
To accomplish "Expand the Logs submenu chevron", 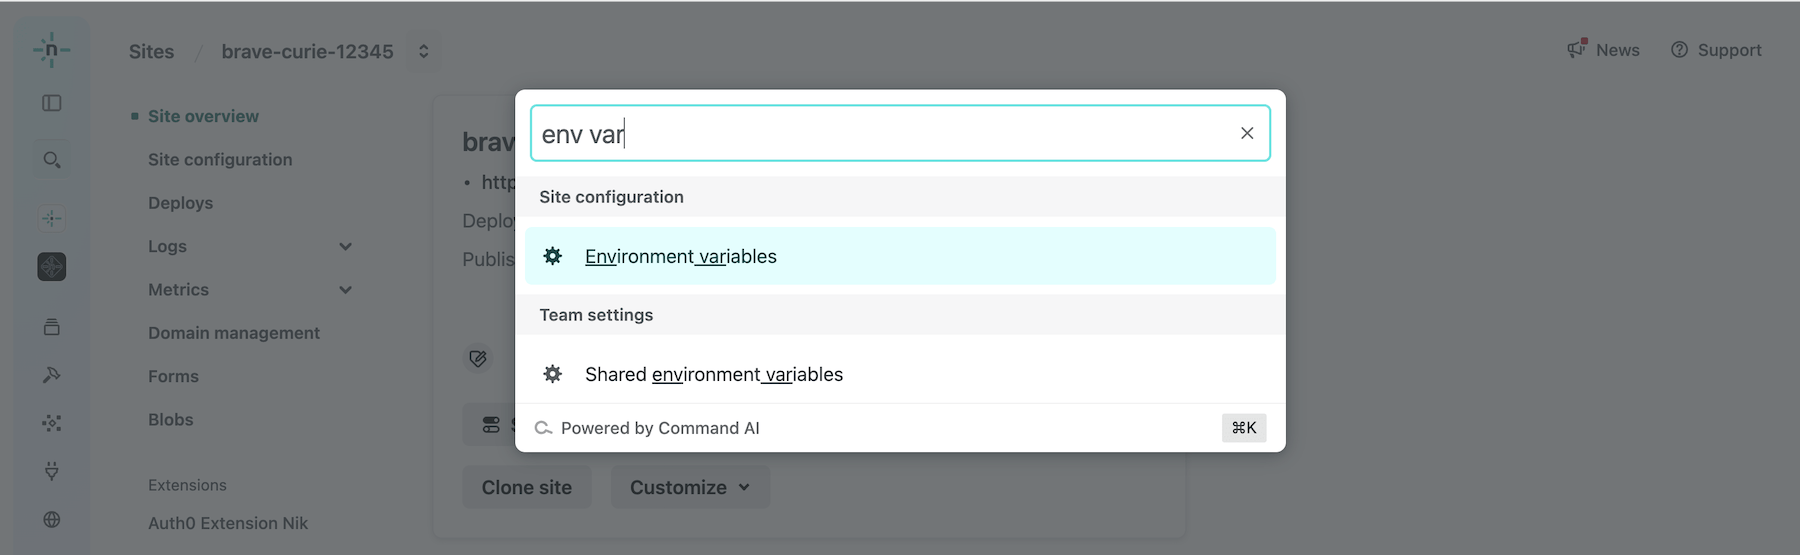I will (x=345, y=247).
